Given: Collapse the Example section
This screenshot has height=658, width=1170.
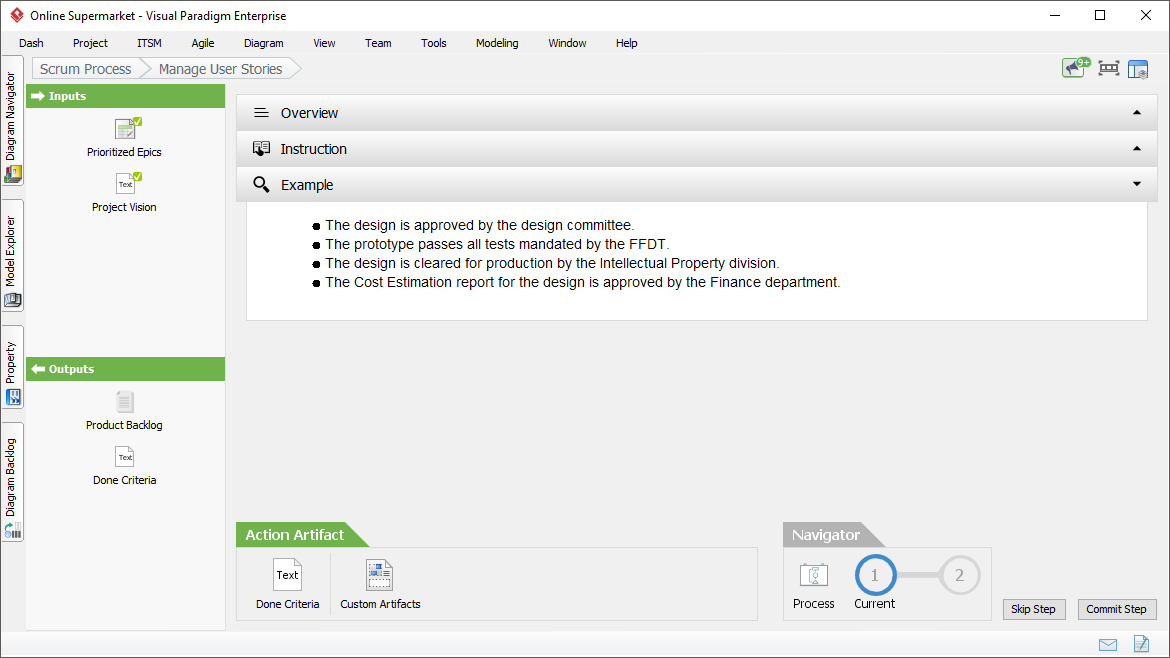Looking at the screenshot, I should pos(696,184).
